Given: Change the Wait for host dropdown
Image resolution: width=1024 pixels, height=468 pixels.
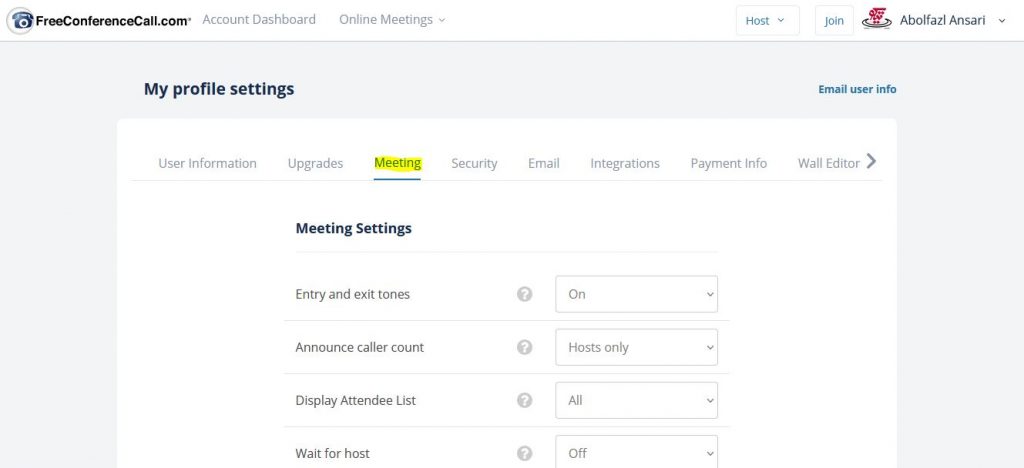Looking at the screenshot, I should [636, 452].
